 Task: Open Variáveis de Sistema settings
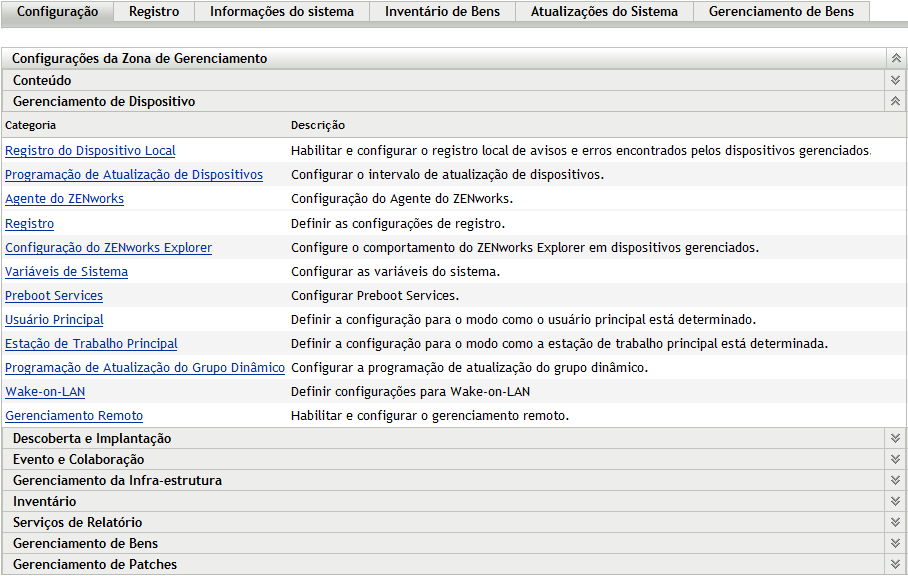[x=66, y=271]
